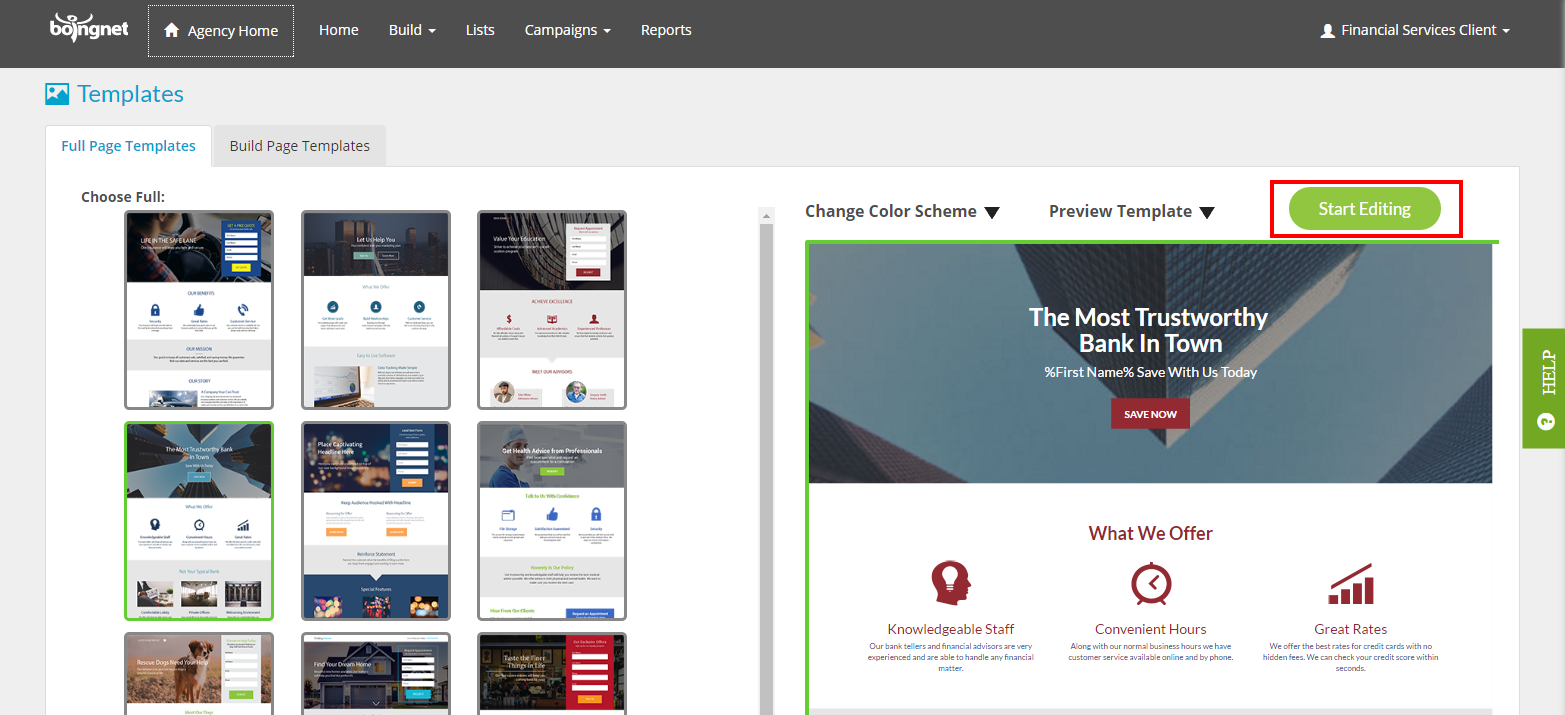Click the template list scrollbar up arrow

[x=767, y=215]
